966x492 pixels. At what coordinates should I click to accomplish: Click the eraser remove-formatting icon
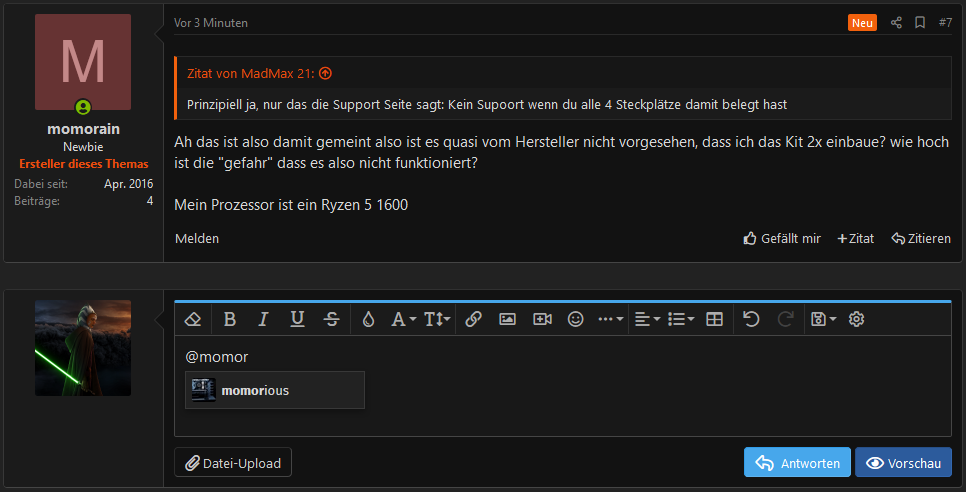pos(193,319)
